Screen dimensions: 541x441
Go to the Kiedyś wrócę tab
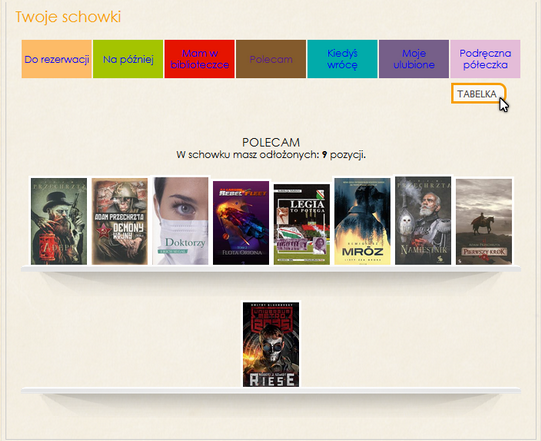click(342, 59)
